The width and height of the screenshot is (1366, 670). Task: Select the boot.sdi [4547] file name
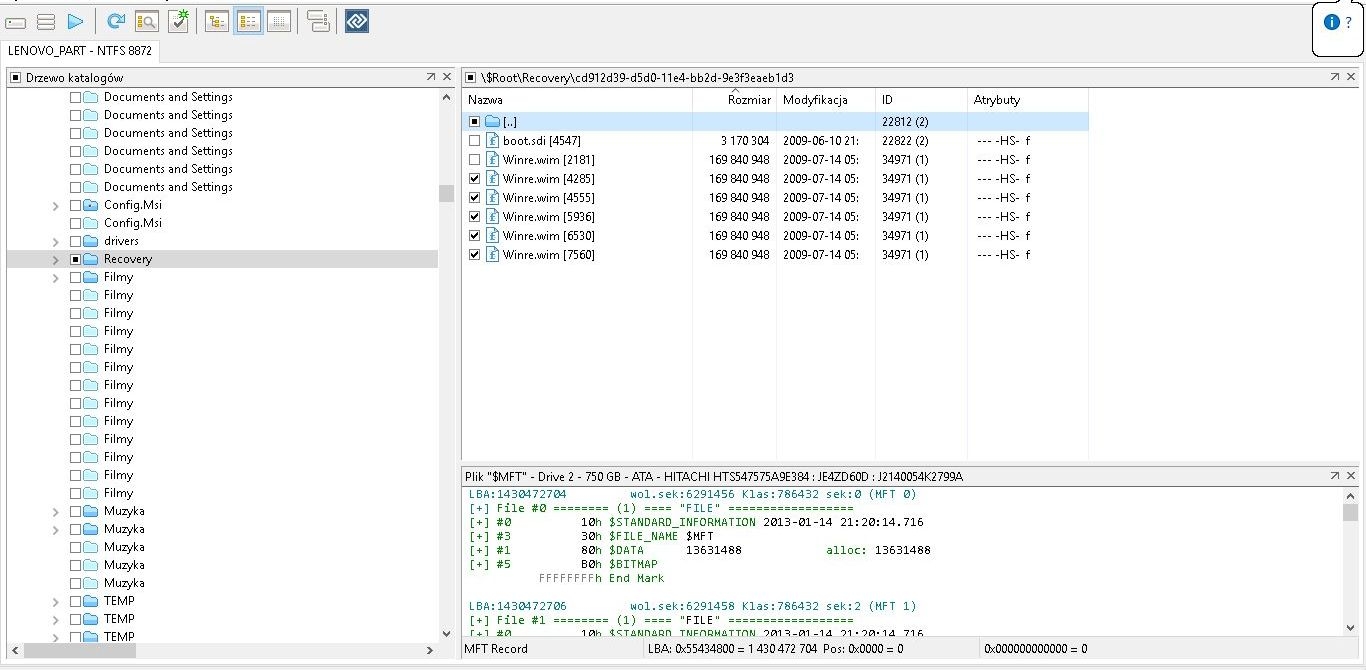click(x=541, y=141)
